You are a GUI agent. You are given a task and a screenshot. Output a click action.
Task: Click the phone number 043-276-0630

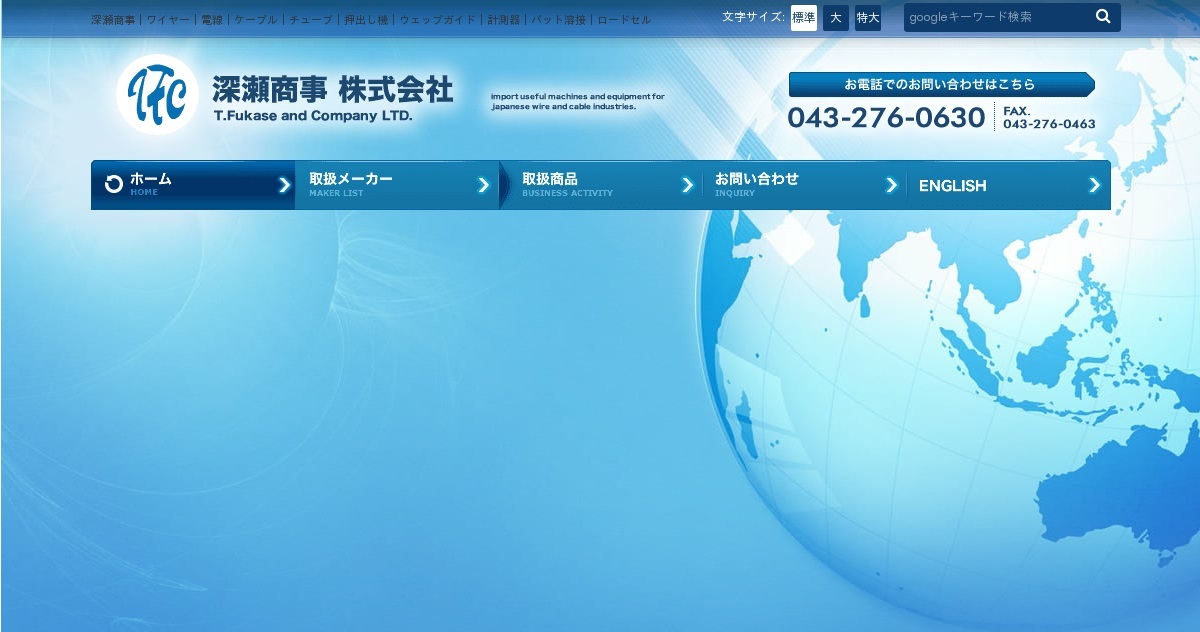point(886,118)
